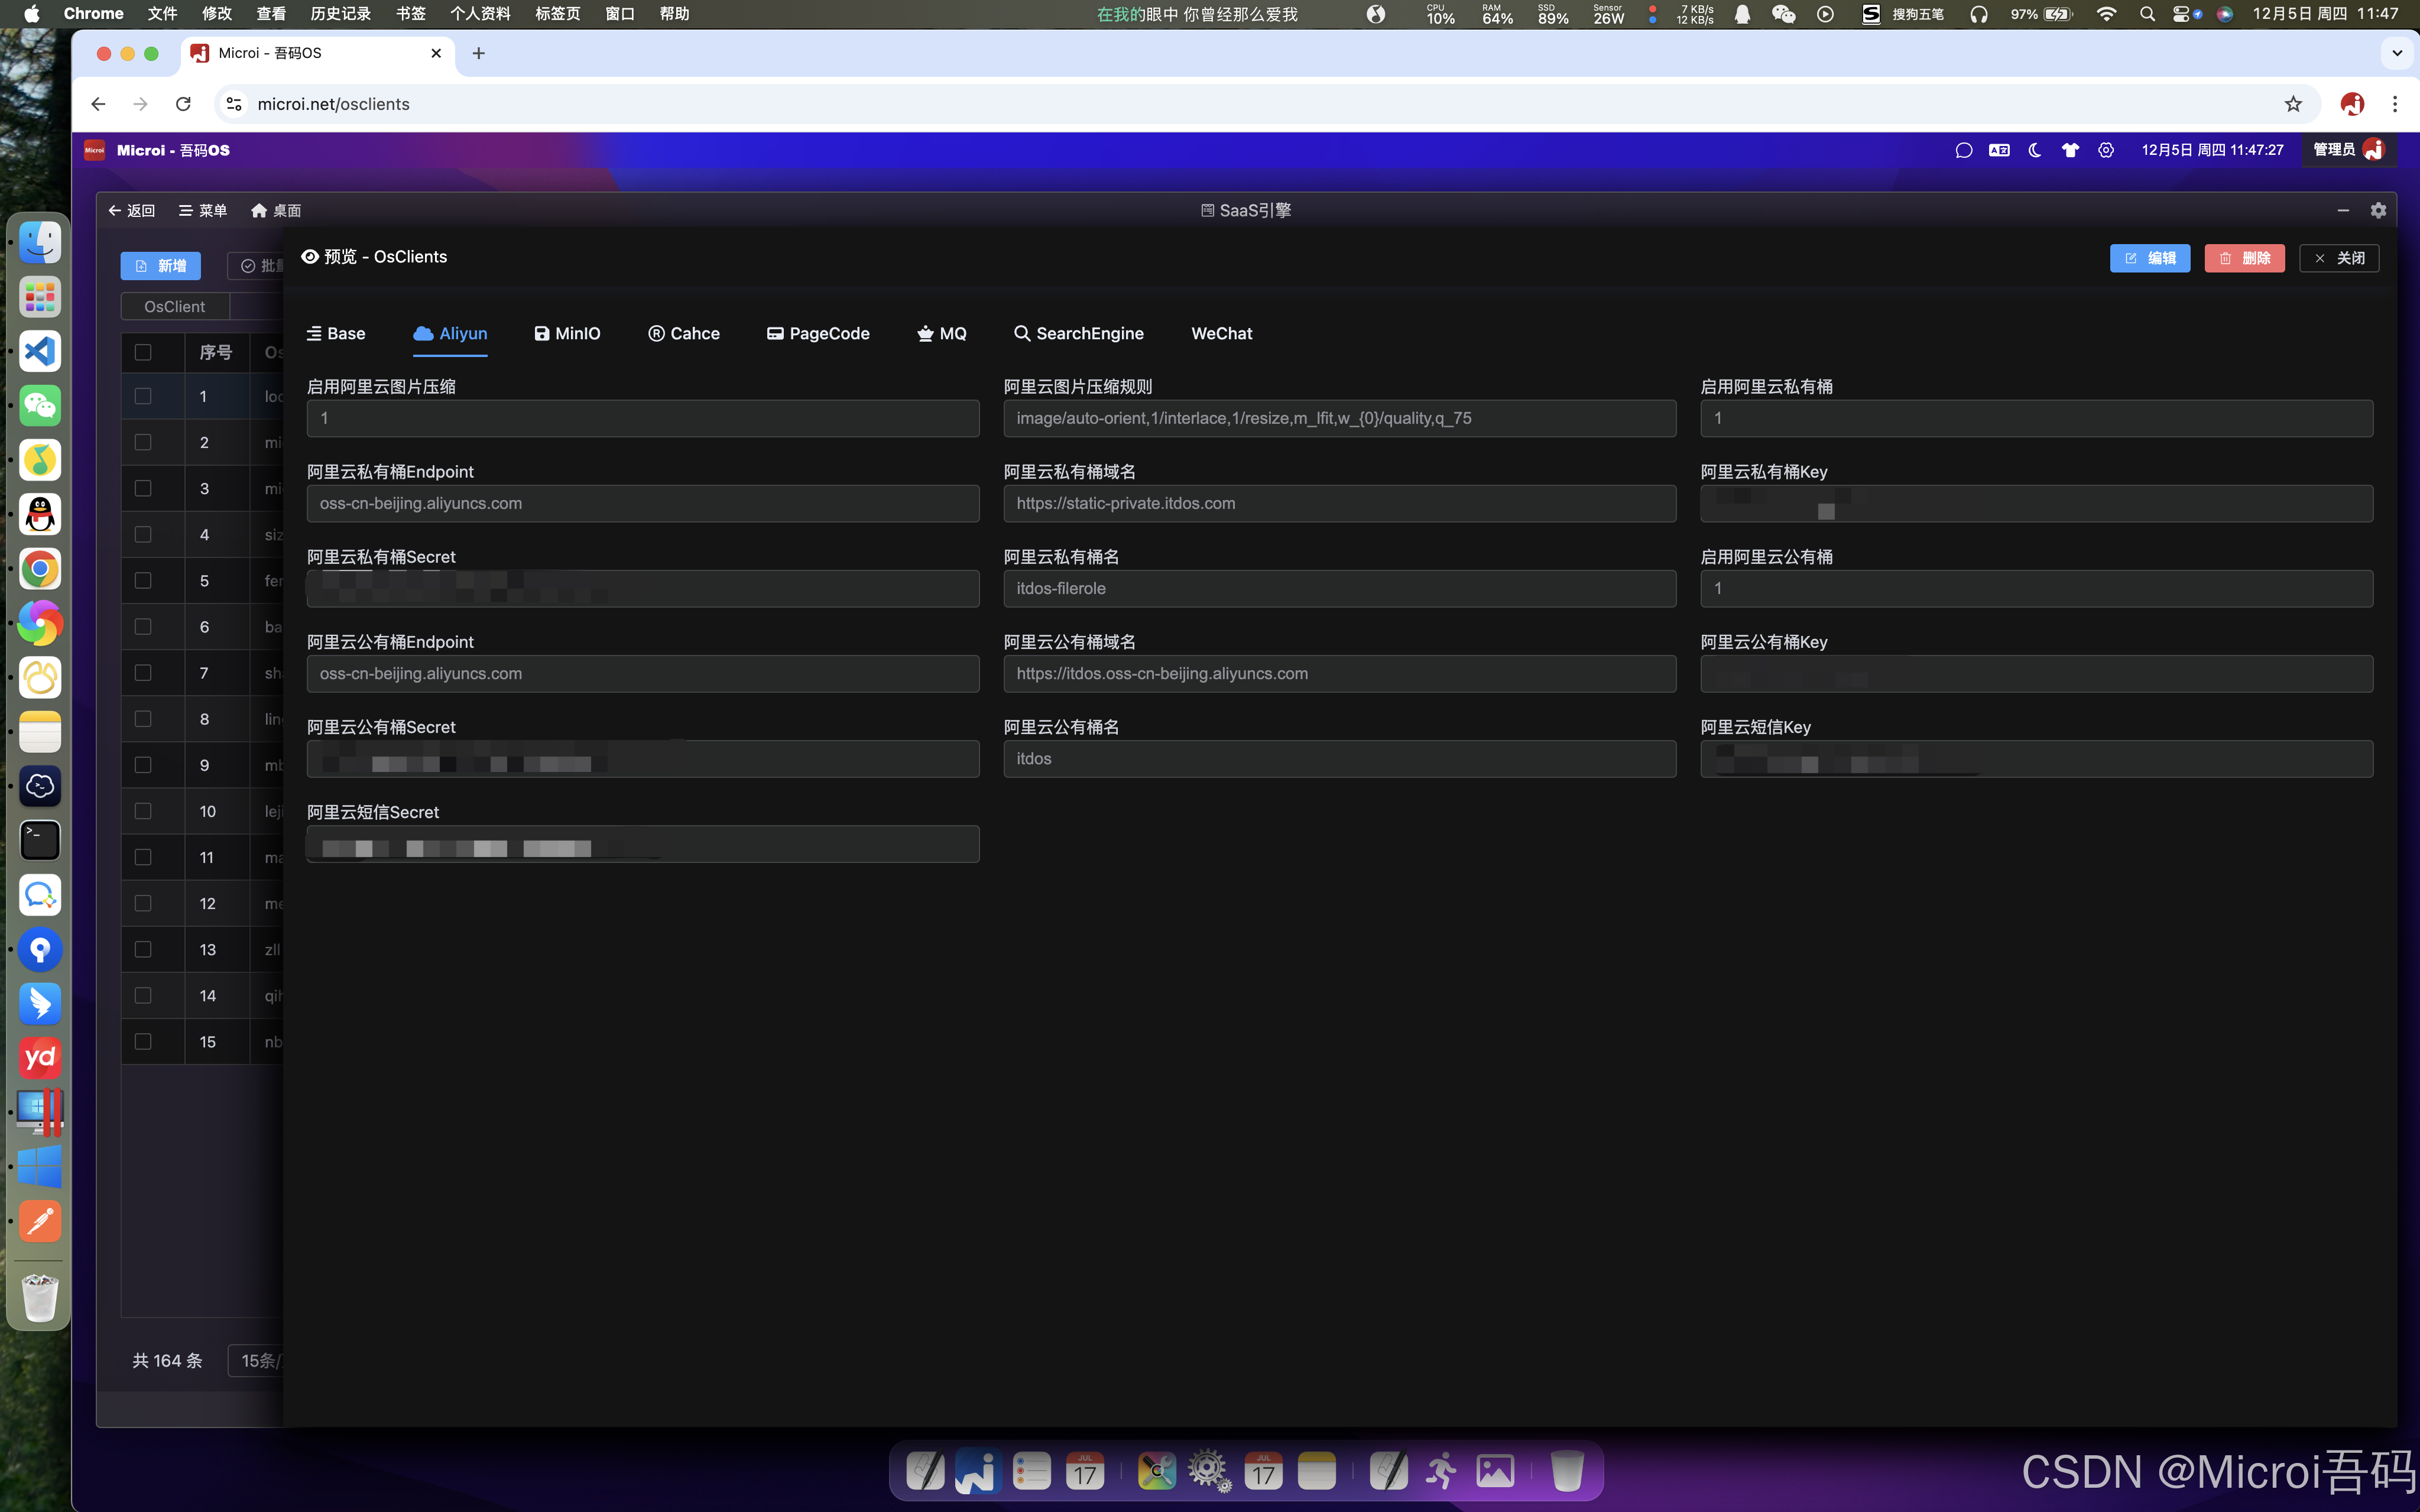The image size is (2420, 1512).
Task: Launch Visual Studio Code from Dock
Action: 40,351
